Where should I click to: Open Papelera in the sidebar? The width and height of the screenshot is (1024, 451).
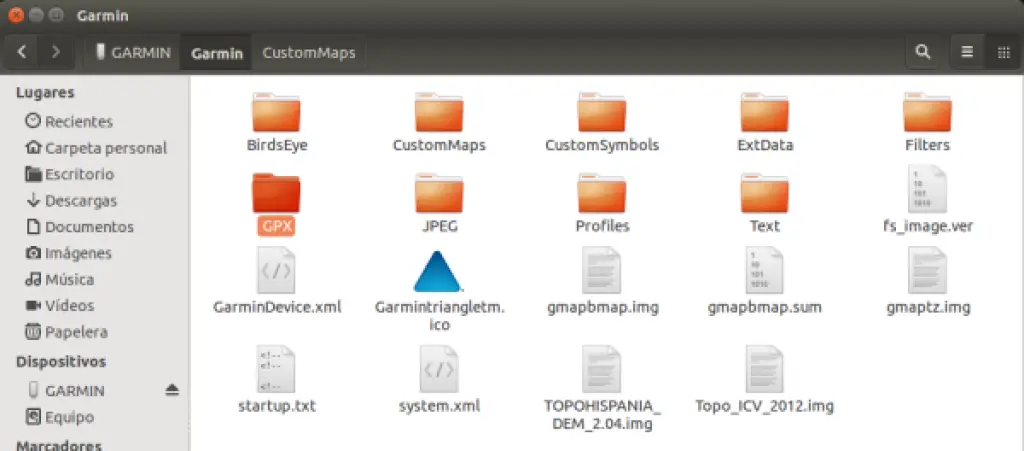coord(66,332)
